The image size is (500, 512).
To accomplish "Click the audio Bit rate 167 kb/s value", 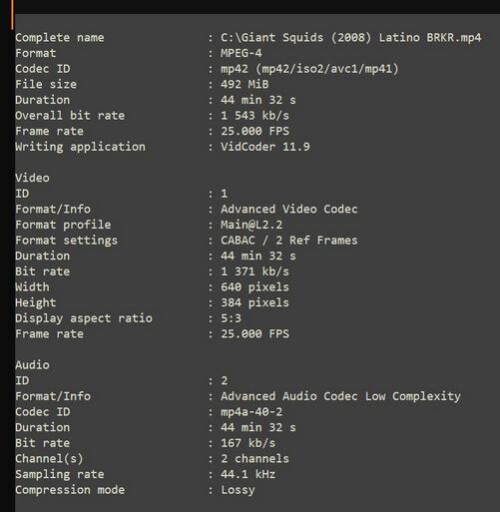I will [248, 443].
